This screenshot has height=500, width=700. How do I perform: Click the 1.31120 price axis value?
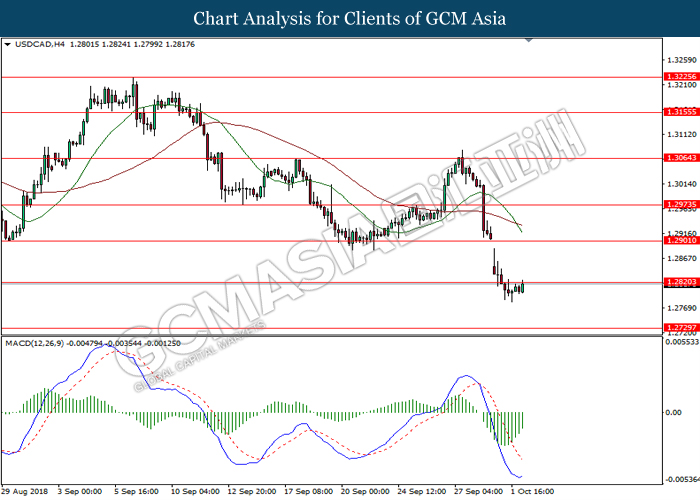pyautogui.click(x=681, y=134)
